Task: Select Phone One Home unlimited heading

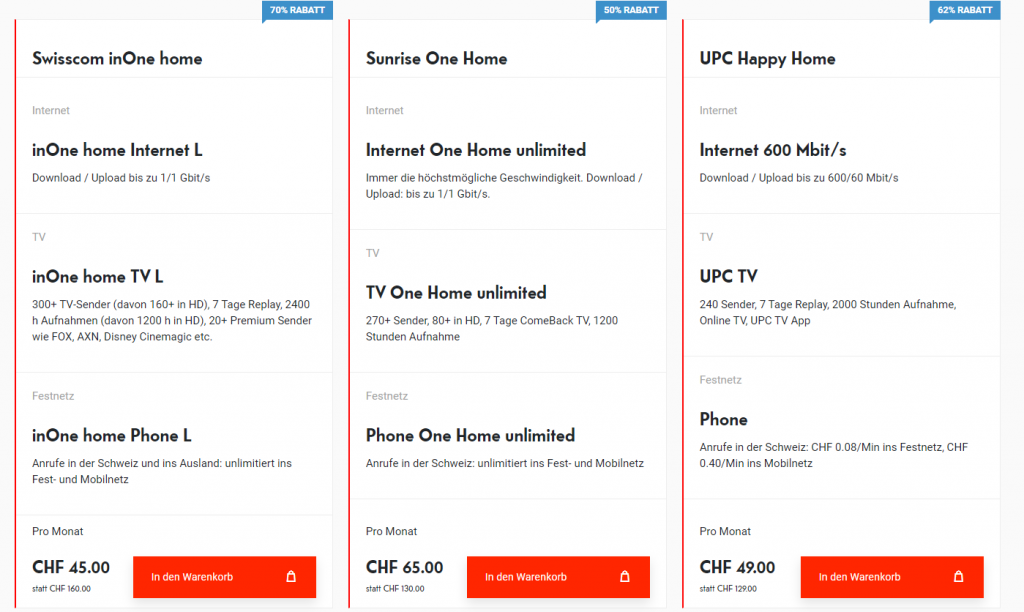Action: point(470,436)
